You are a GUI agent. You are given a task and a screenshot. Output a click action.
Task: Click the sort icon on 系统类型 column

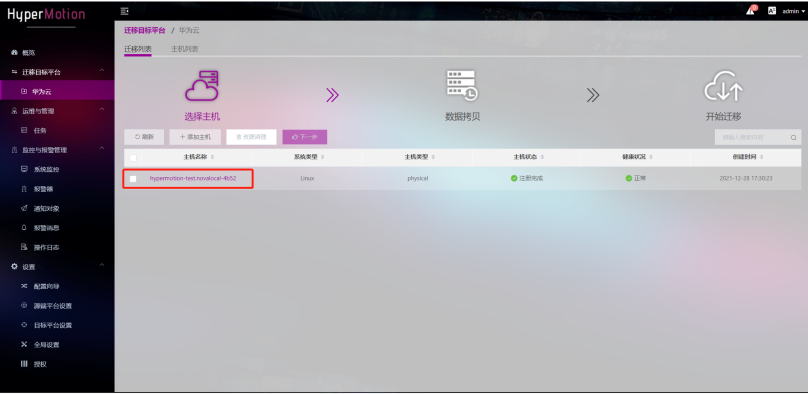click(322, 157)
